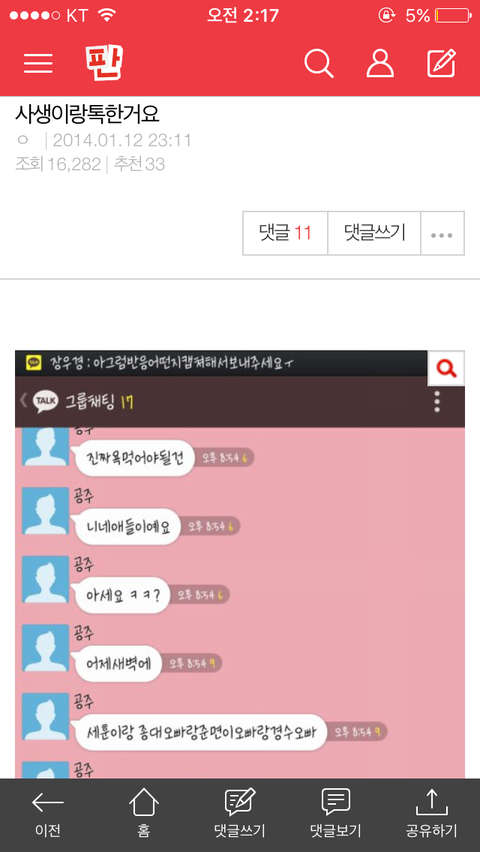The width and height of the screenshot is (480, 852).
Task: Tap the 댓글쓰기 button below post info
Action: (x=375, y=233)
